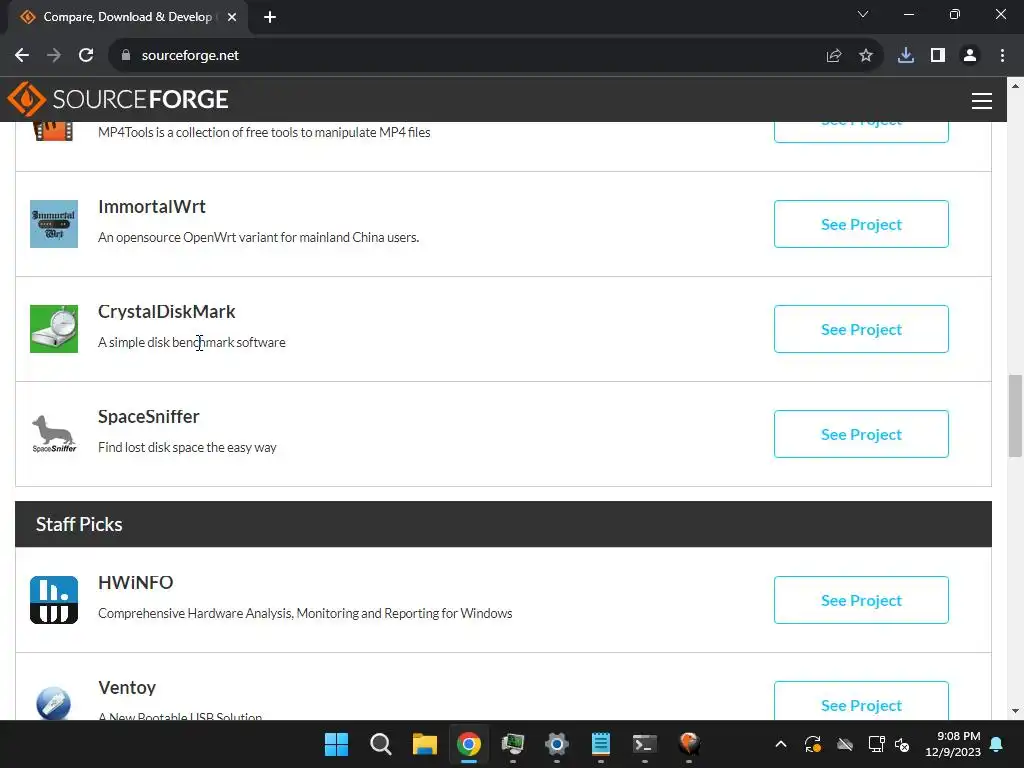The height and width of the screenshot is (768, 1024).
Task: Click the Ventoy project icon
Action: 54,703
